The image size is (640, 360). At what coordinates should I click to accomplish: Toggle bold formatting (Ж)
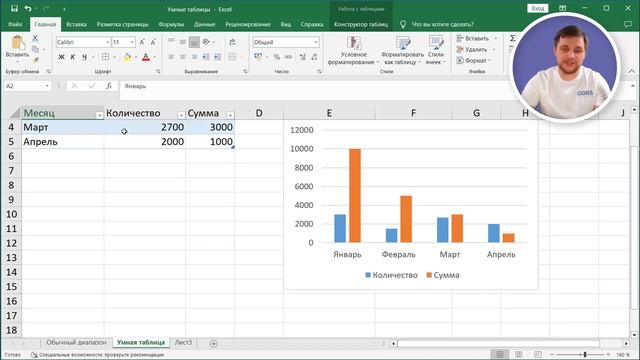[61, 57]
